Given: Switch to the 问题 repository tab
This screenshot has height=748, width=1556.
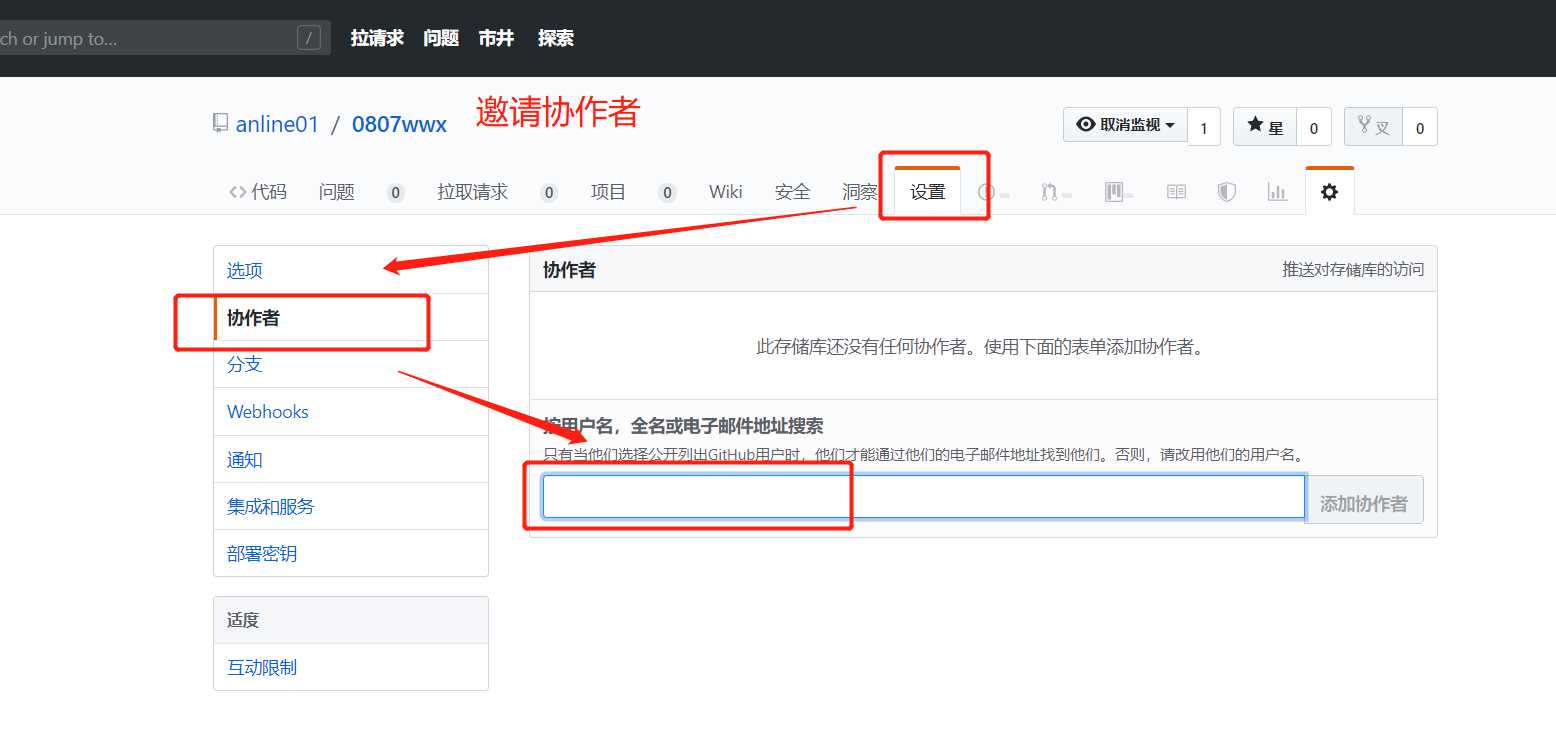Looking at the screenshot, I should tap(361, 192).
